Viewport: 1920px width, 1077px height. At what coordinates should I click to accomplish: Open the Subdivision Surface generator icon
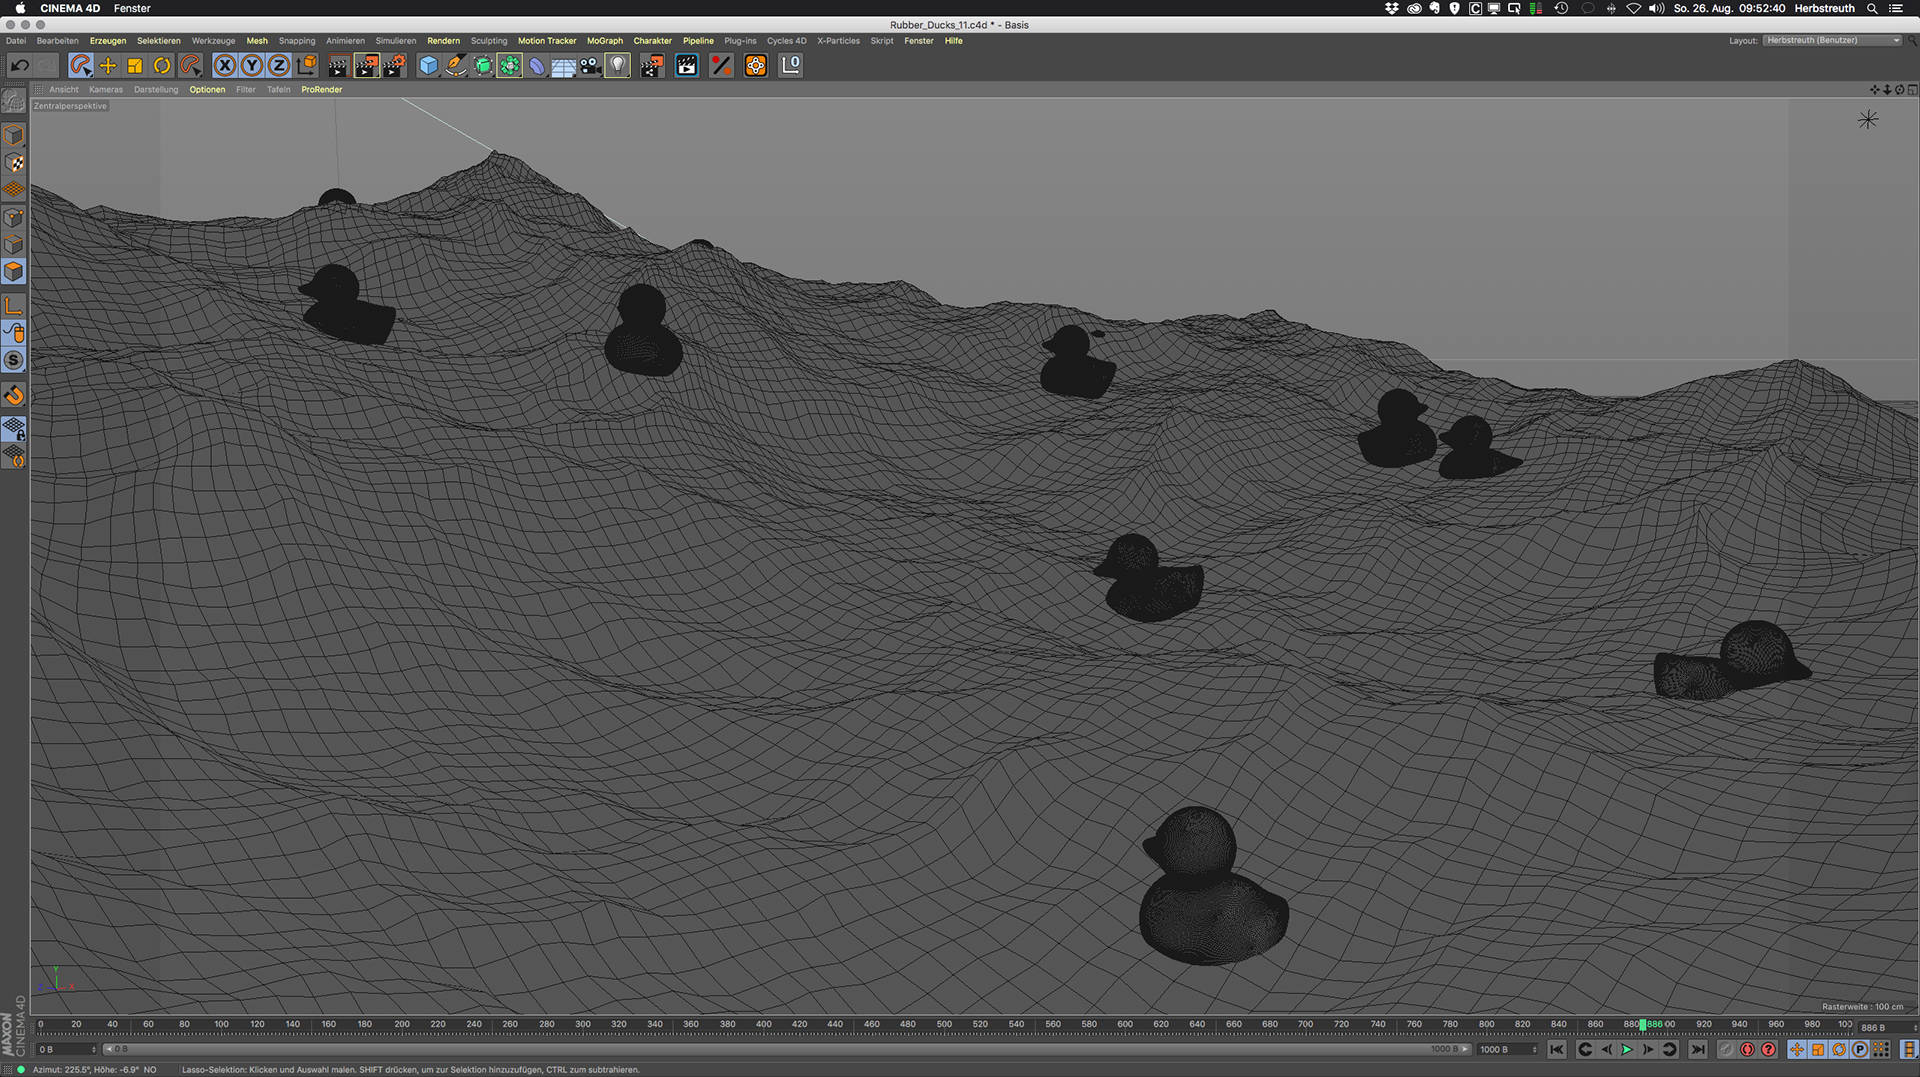tap(483, 66)
